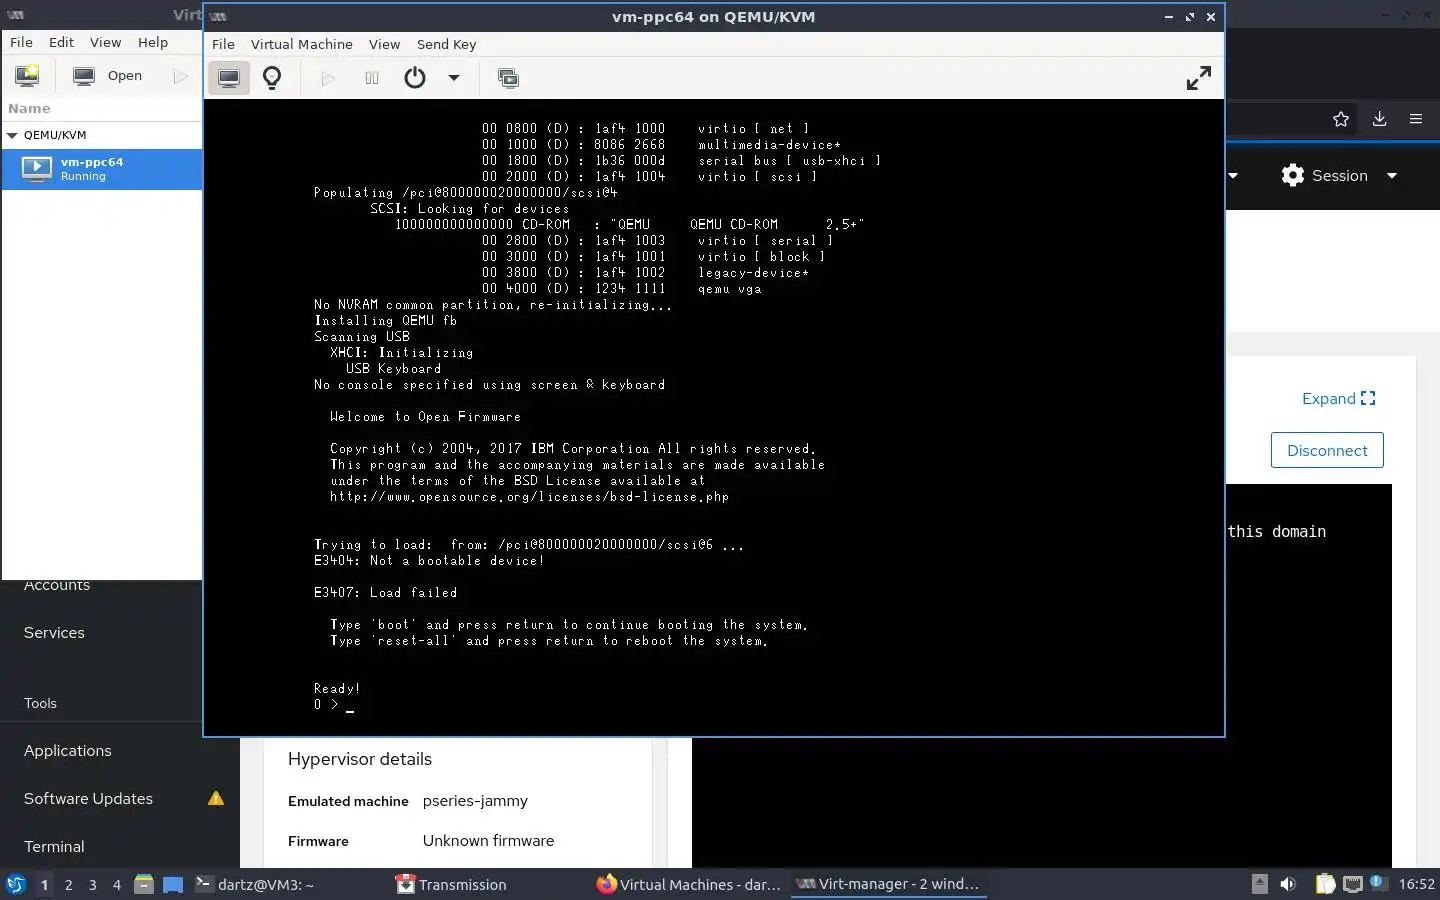Select the vm-ppc64 running VM row

pyautogui.click(x=101, y=169)
